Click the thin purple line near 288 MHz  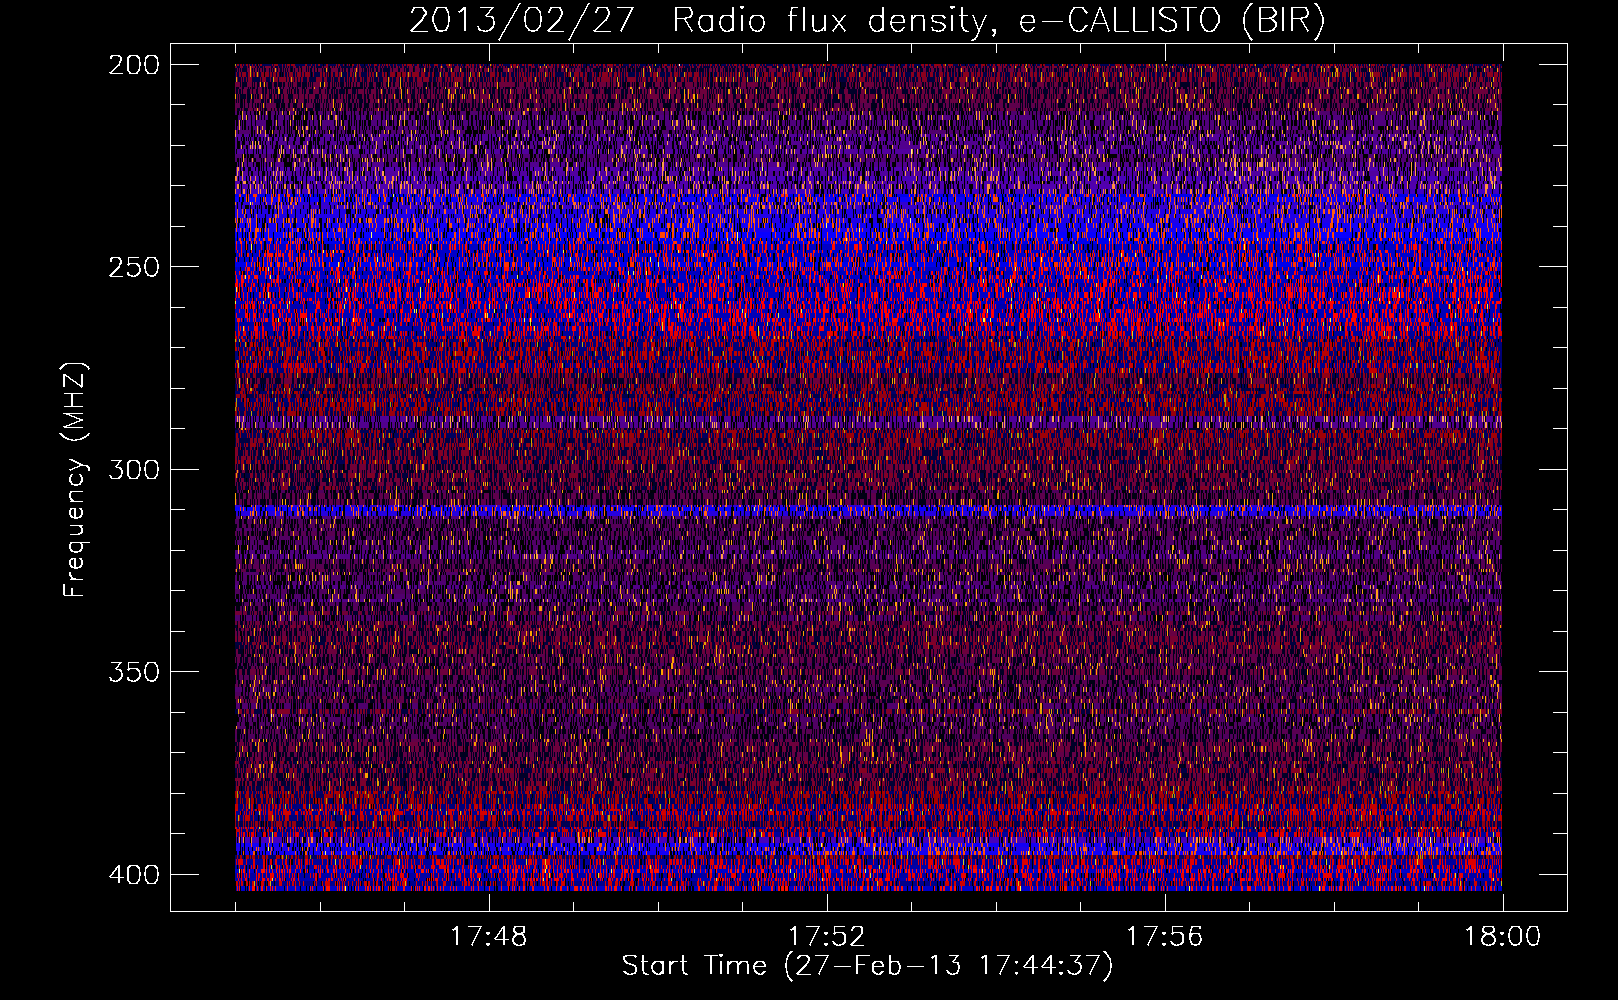[868, 423]
